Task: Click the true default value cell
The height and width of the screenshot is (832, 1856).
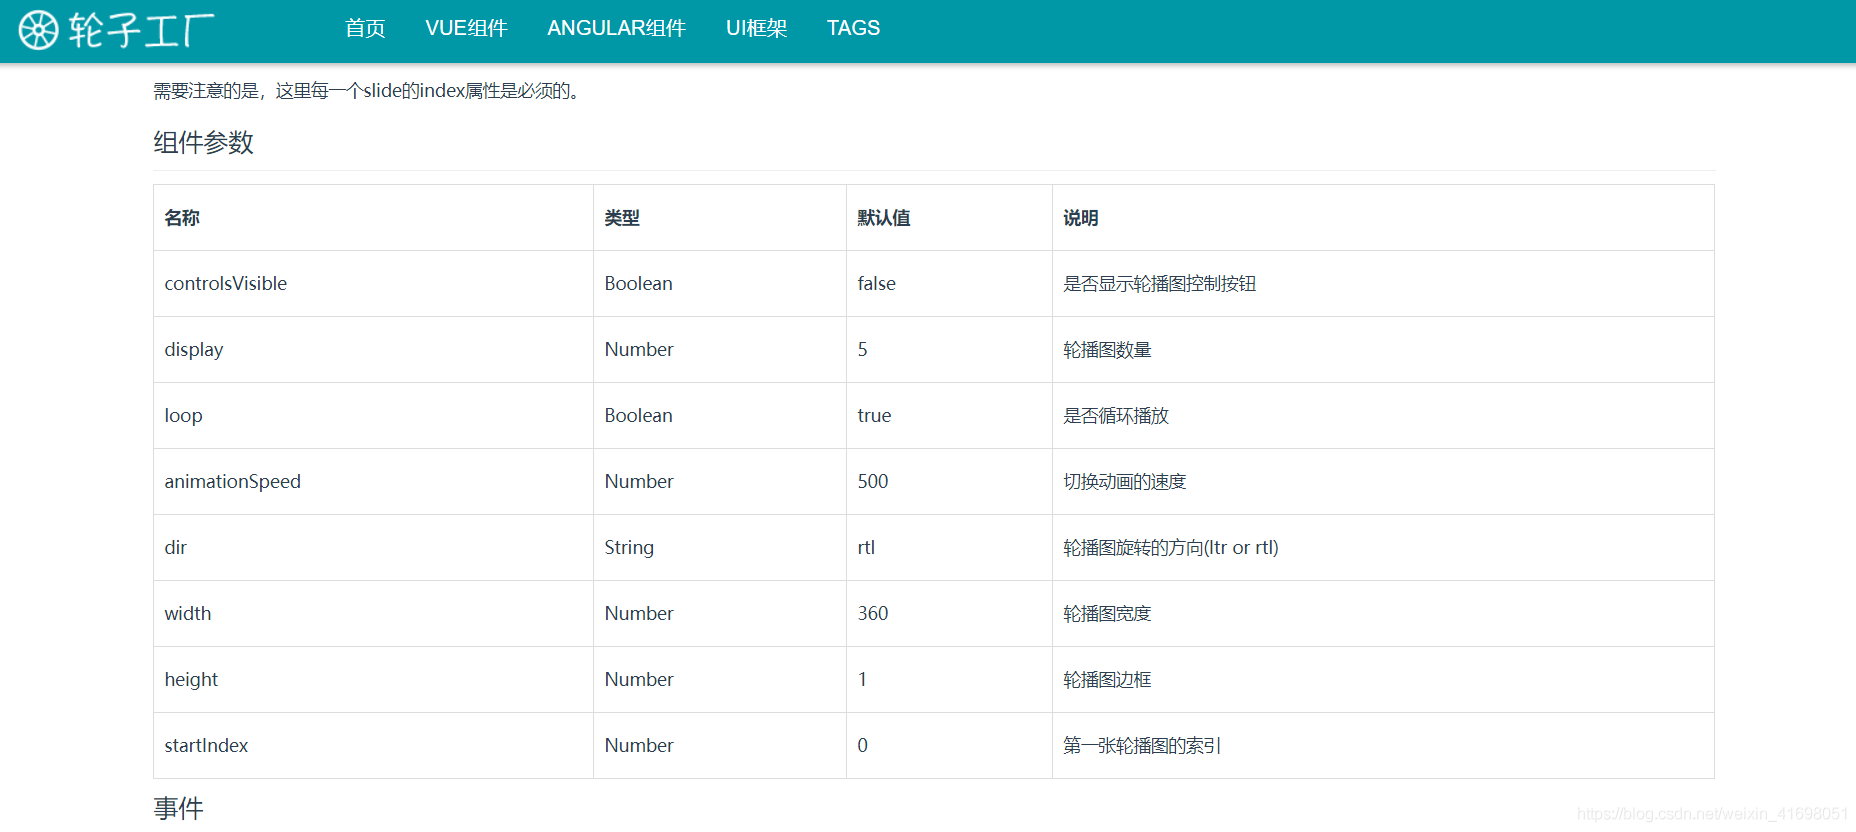Action: pos(874,416)
